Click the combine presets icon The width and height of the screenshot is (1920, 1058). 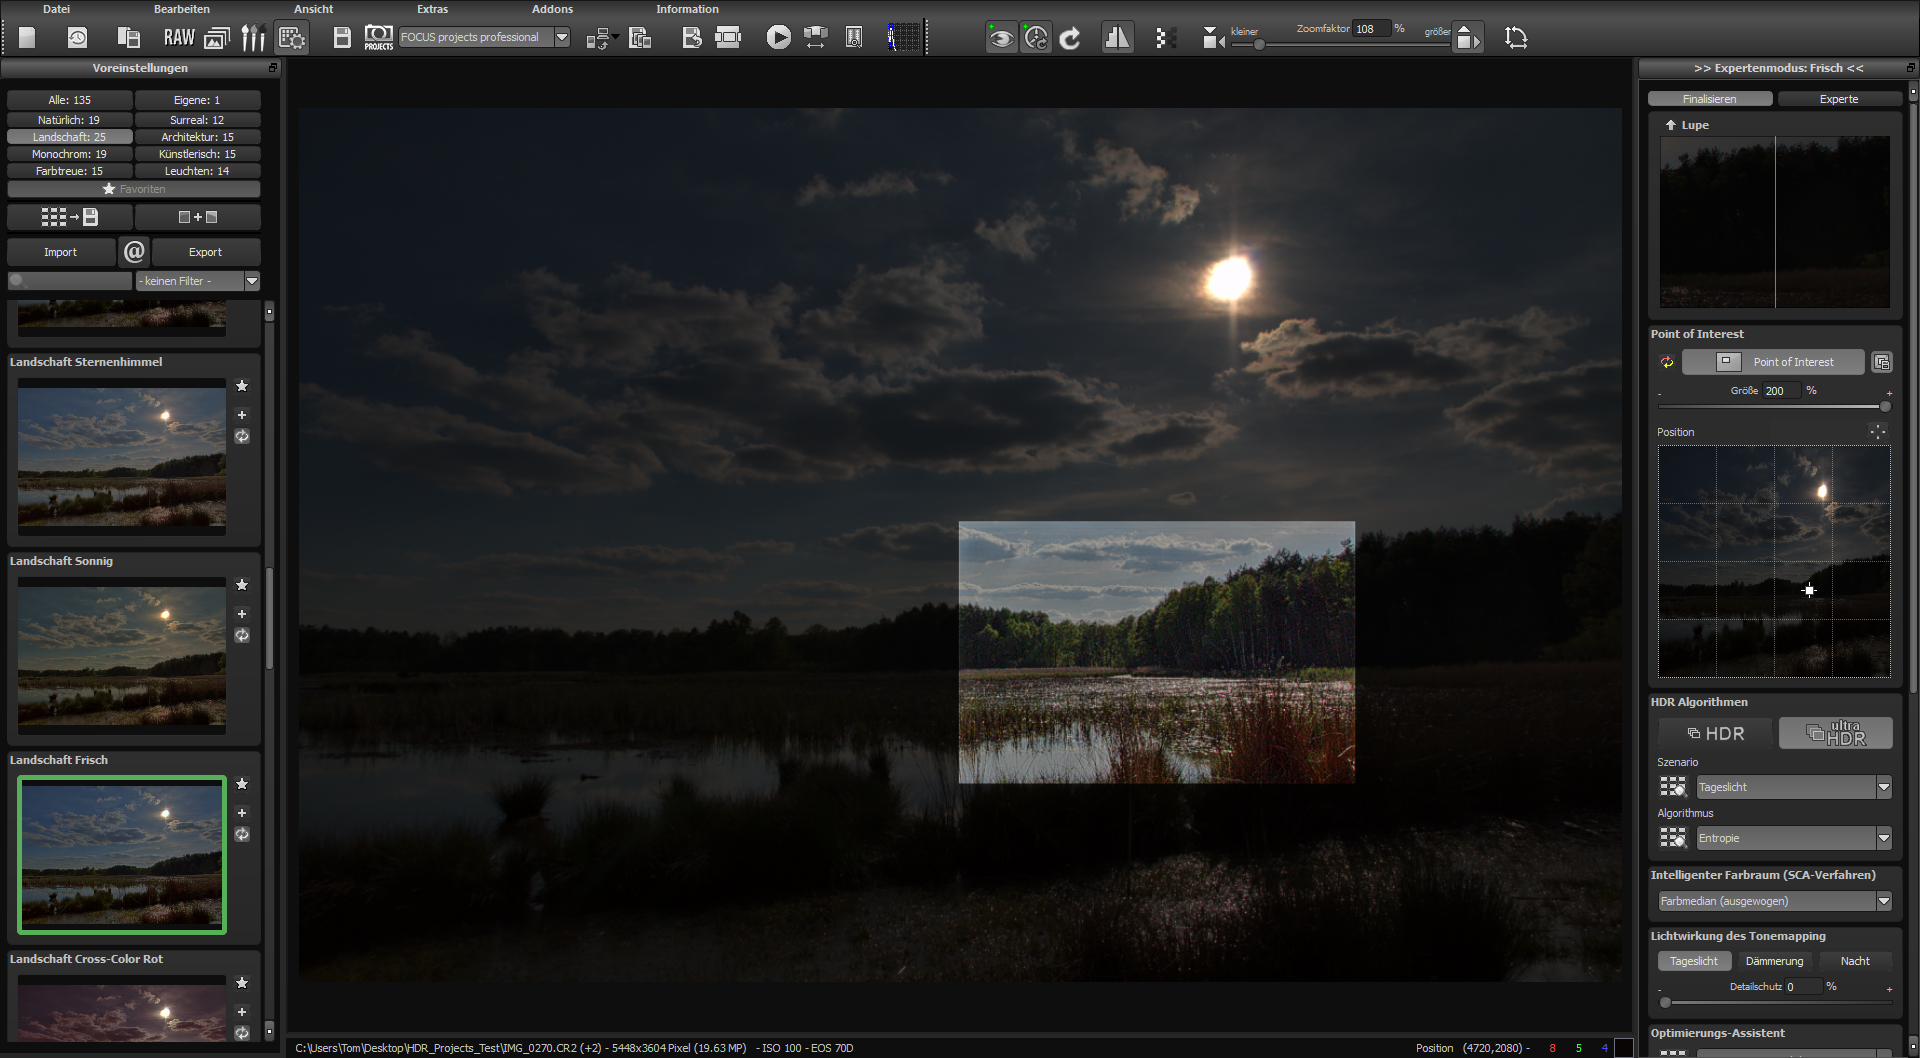197,217
